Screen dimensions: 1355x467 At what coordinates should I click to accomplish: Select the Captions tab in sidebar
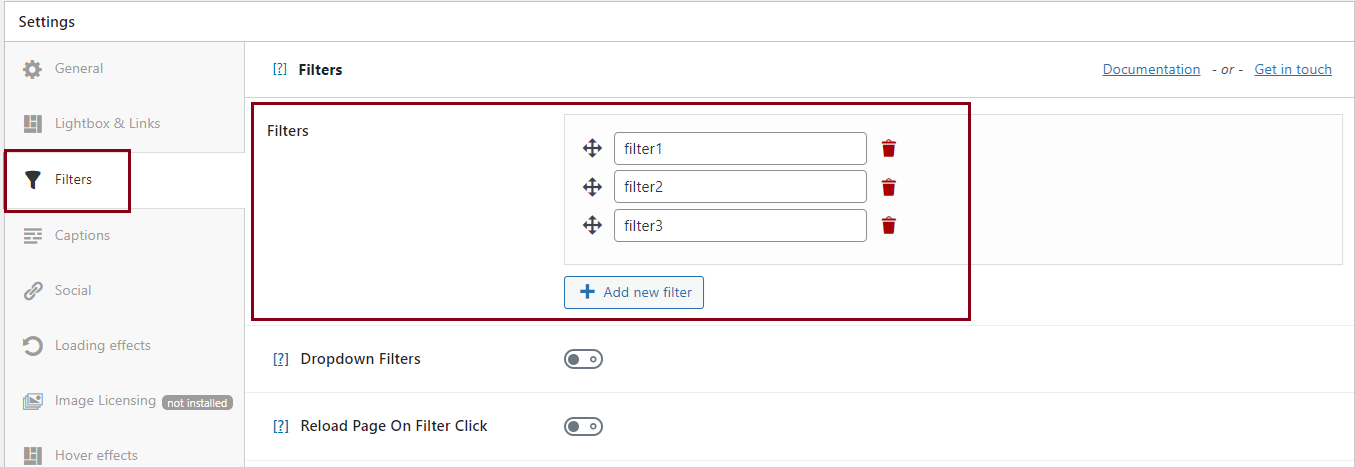point(82,236)
